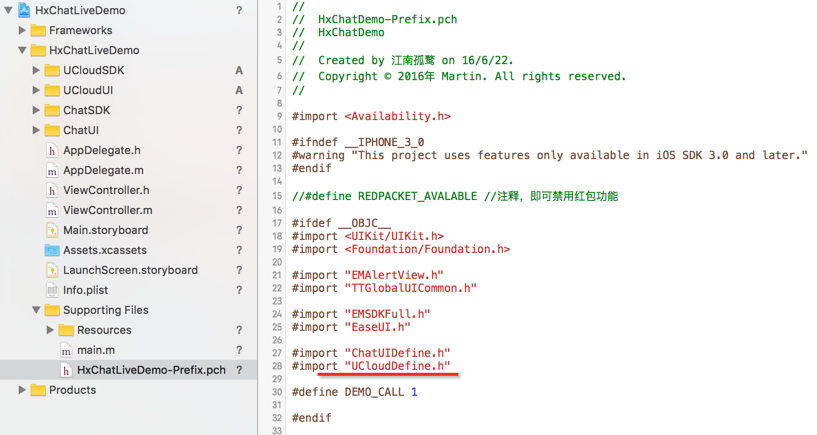Select the Supporting Files group name
817x435 pixels.
click(x=106, y=310)
